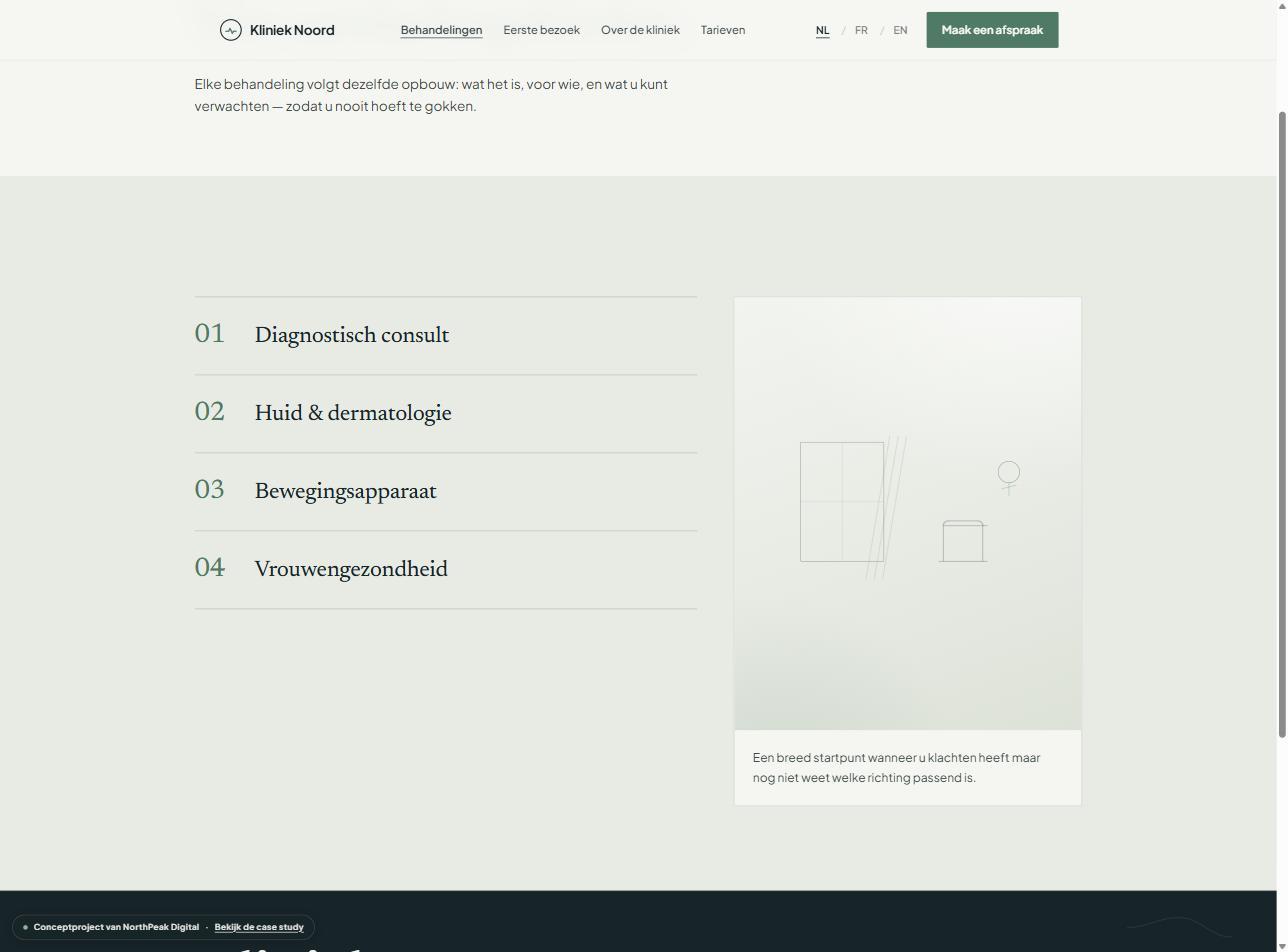Screen dimensions: 1288x952
Task: Open the Behandelingen menu item
Action: click(x=441, y=30)
